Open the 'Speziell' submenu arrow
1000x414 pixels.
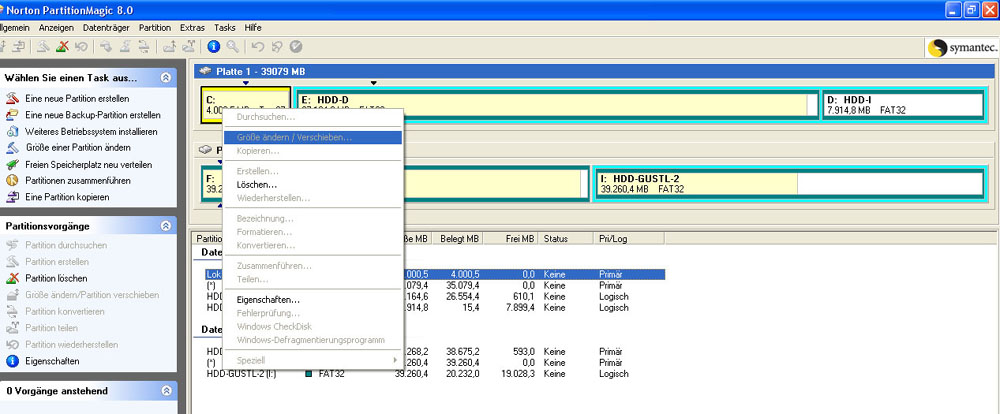point(394,360)
